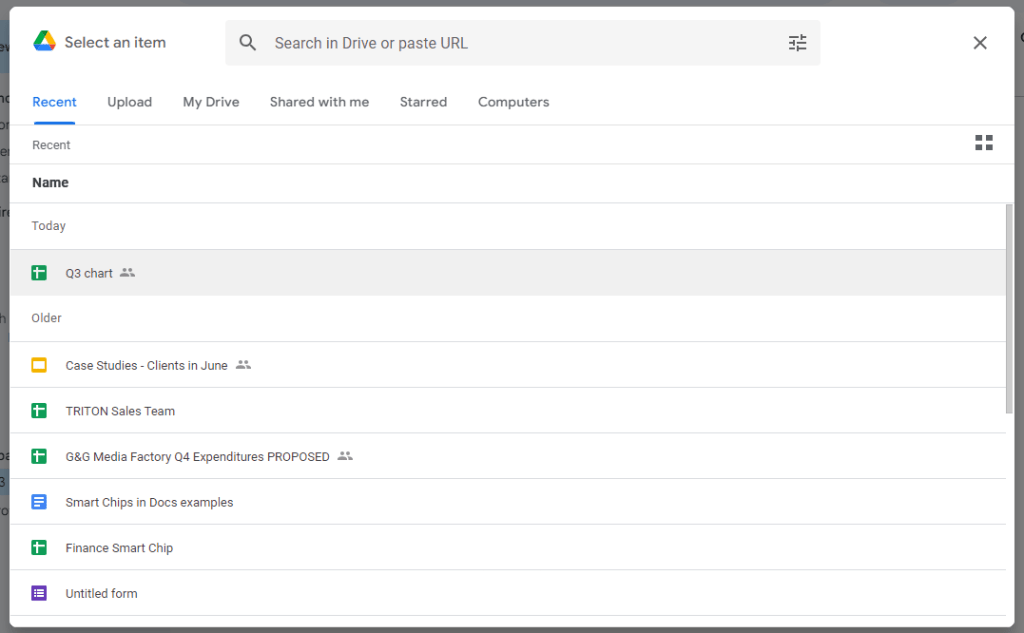Click the Name column header
Image resolution: width=1024 pixels, height=633 pixels.
coord(50,182)
